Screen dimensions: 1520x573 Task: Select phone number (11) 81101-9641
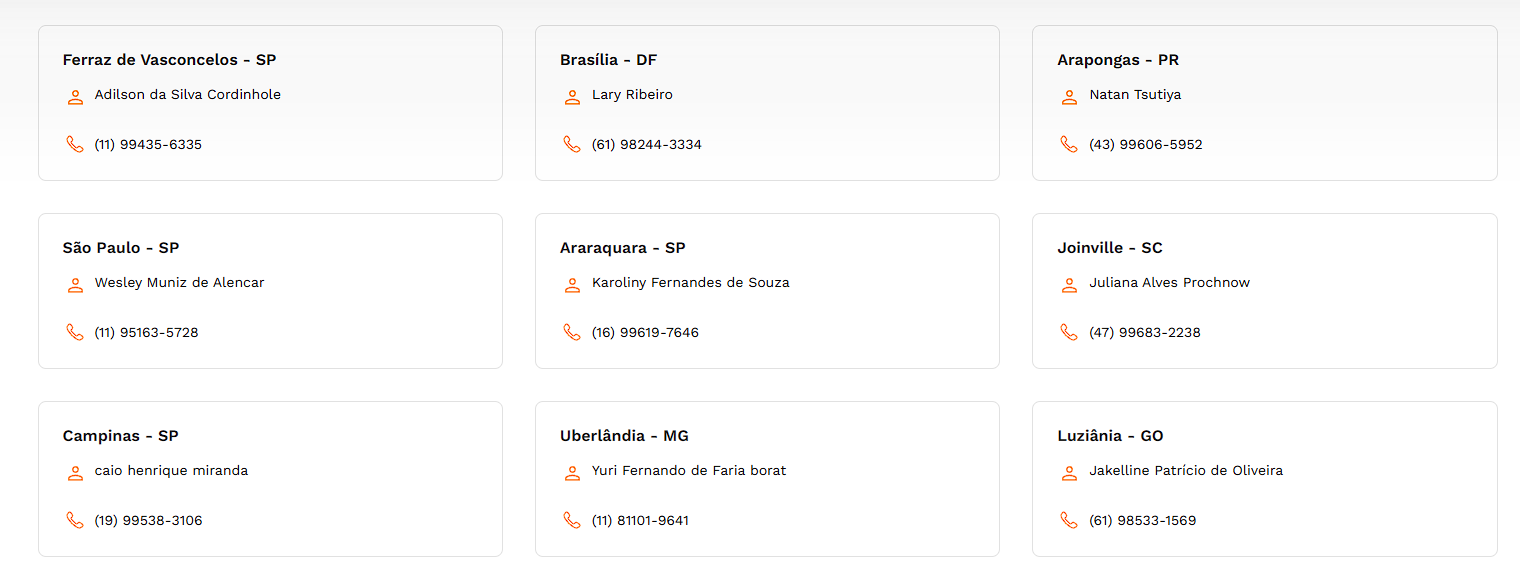pos(640,520)
